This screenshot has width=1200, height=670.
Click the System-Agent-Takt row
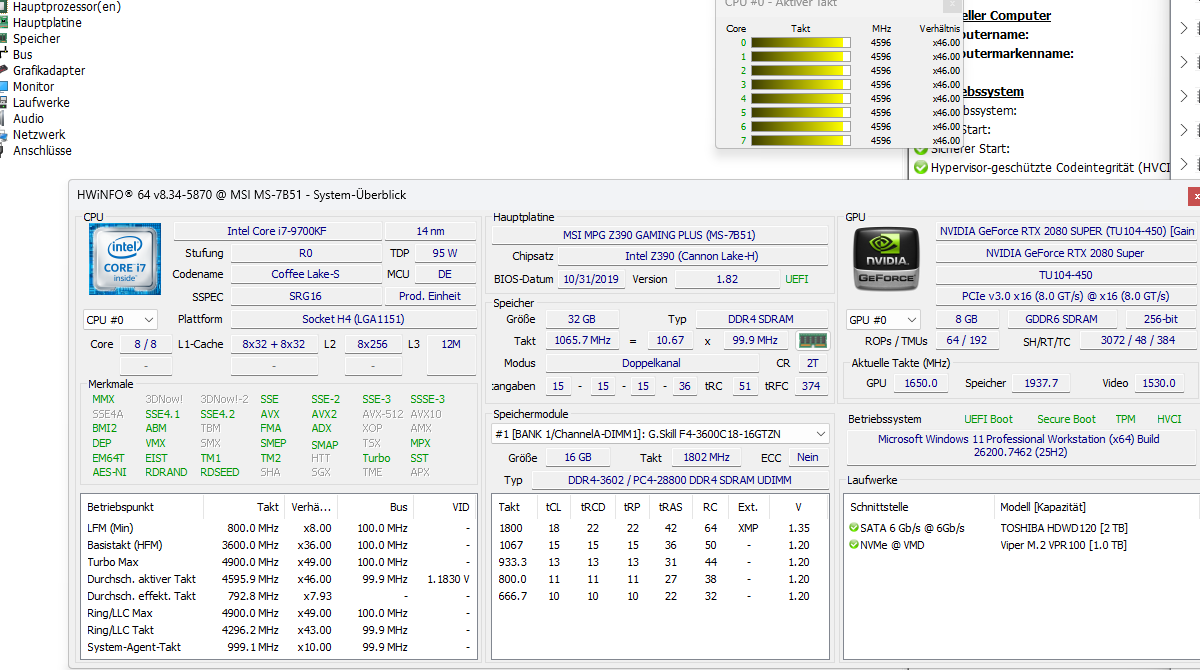(278, 647)
